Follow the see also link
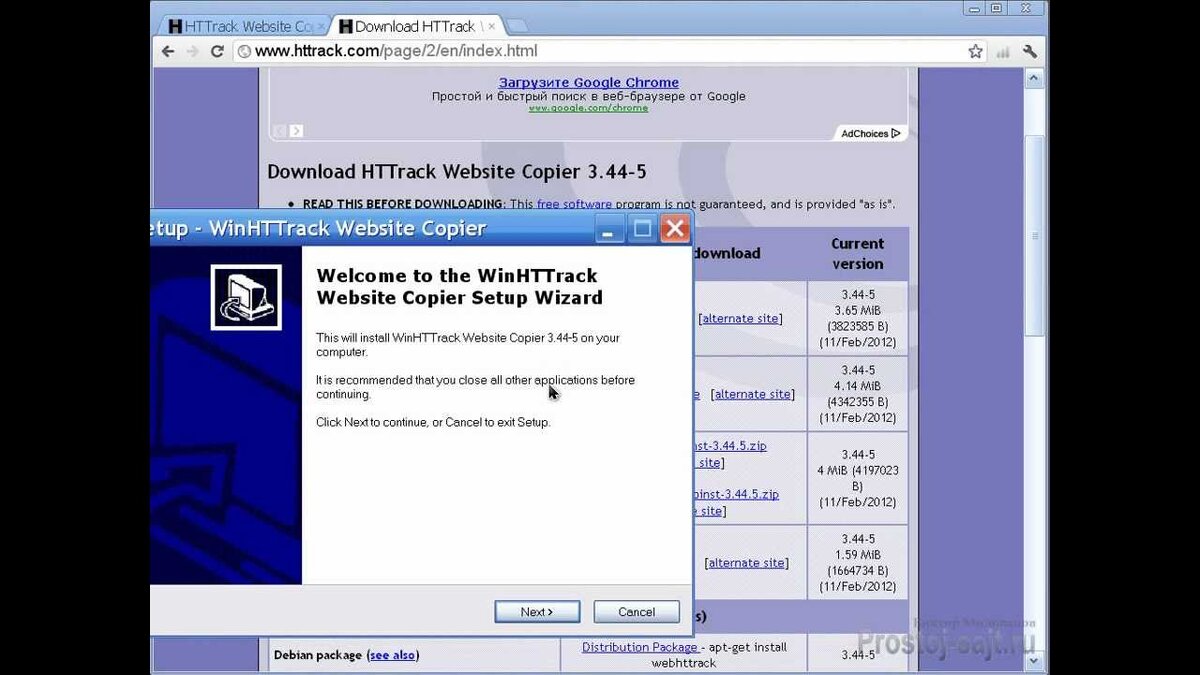The width and height of the screenshot is (1200, 675). [392, 655]
